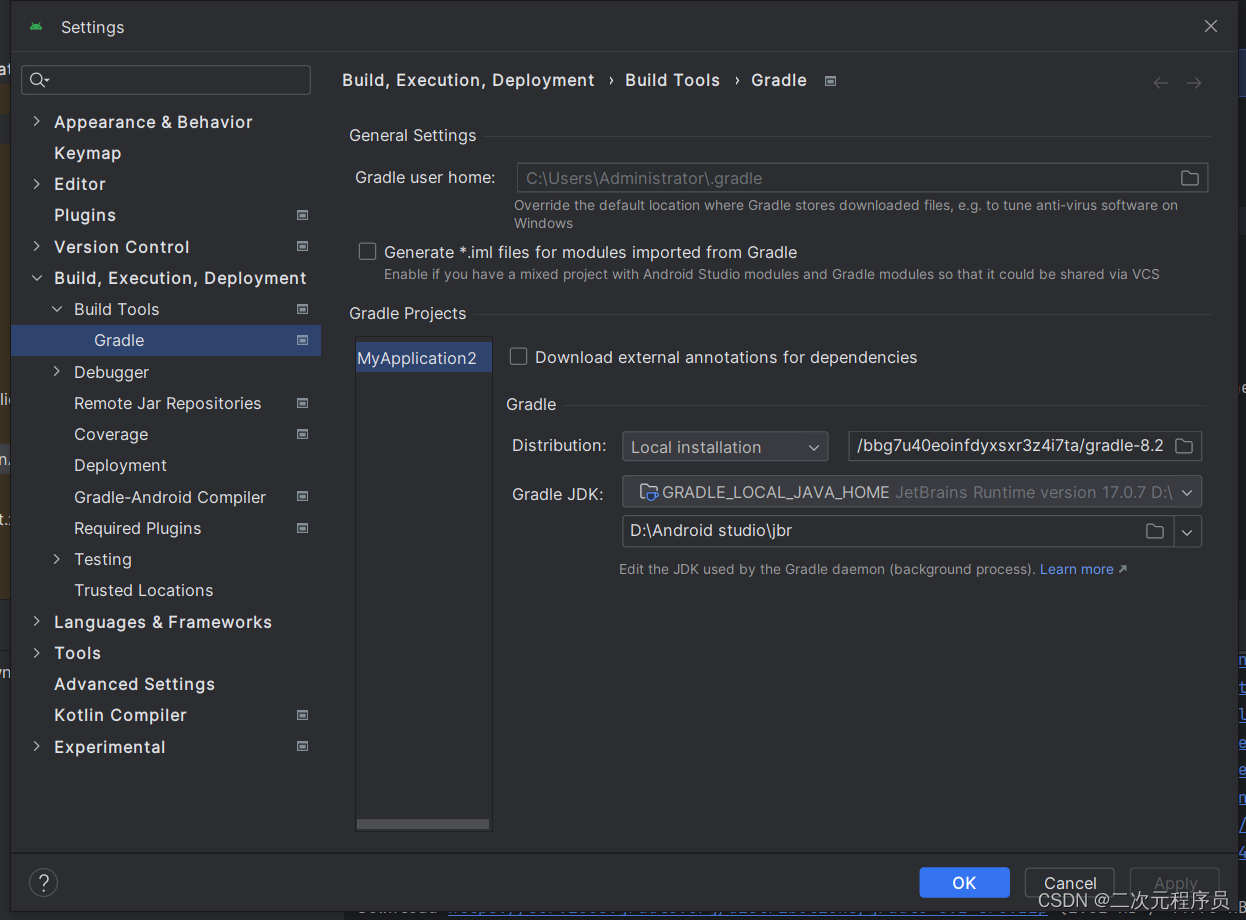Click the Android Studio logo in title bar
Image resolution: width=1246 pixels, height=920 pixels.
point(36,27)
